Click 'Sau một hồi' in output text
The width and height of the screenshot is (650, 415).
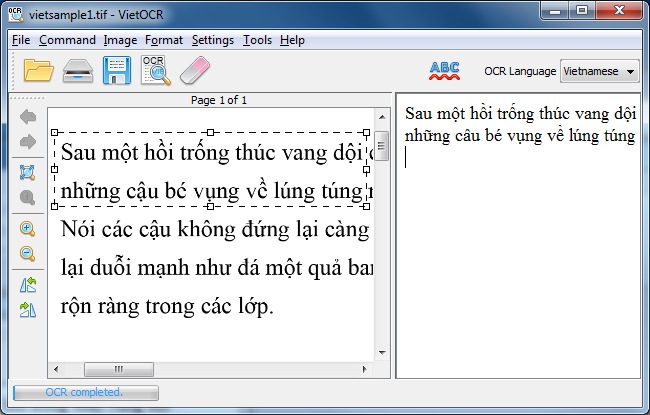pos(448,114)
